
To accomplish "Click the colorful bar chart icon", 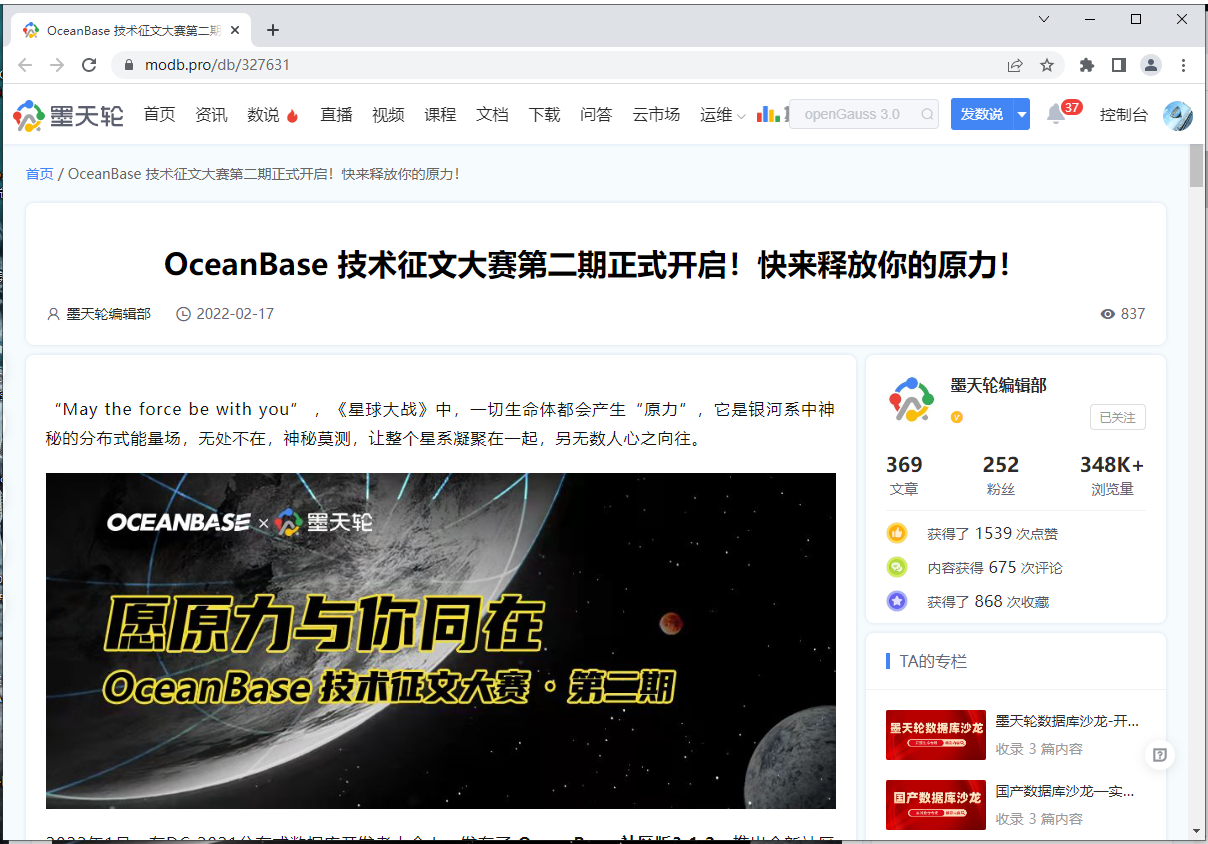I will 768,114.
